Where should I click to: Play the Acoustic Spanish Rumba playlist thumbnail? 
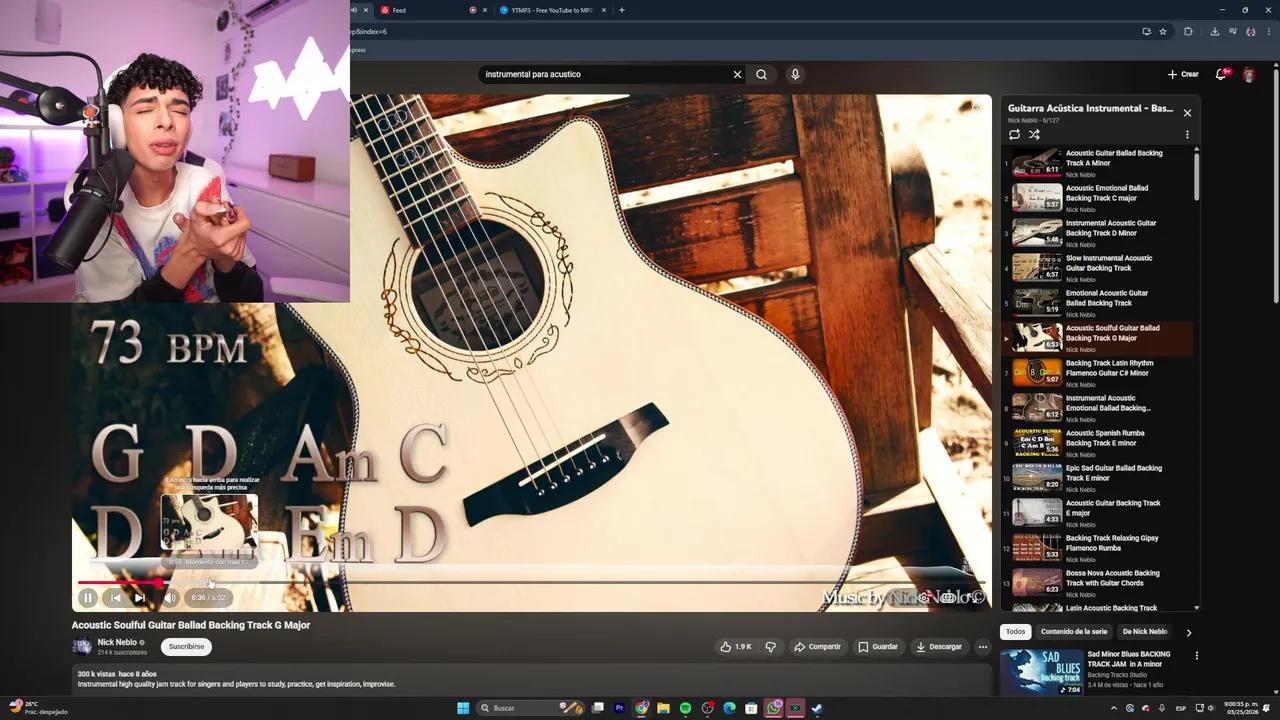click(1035, 441)
